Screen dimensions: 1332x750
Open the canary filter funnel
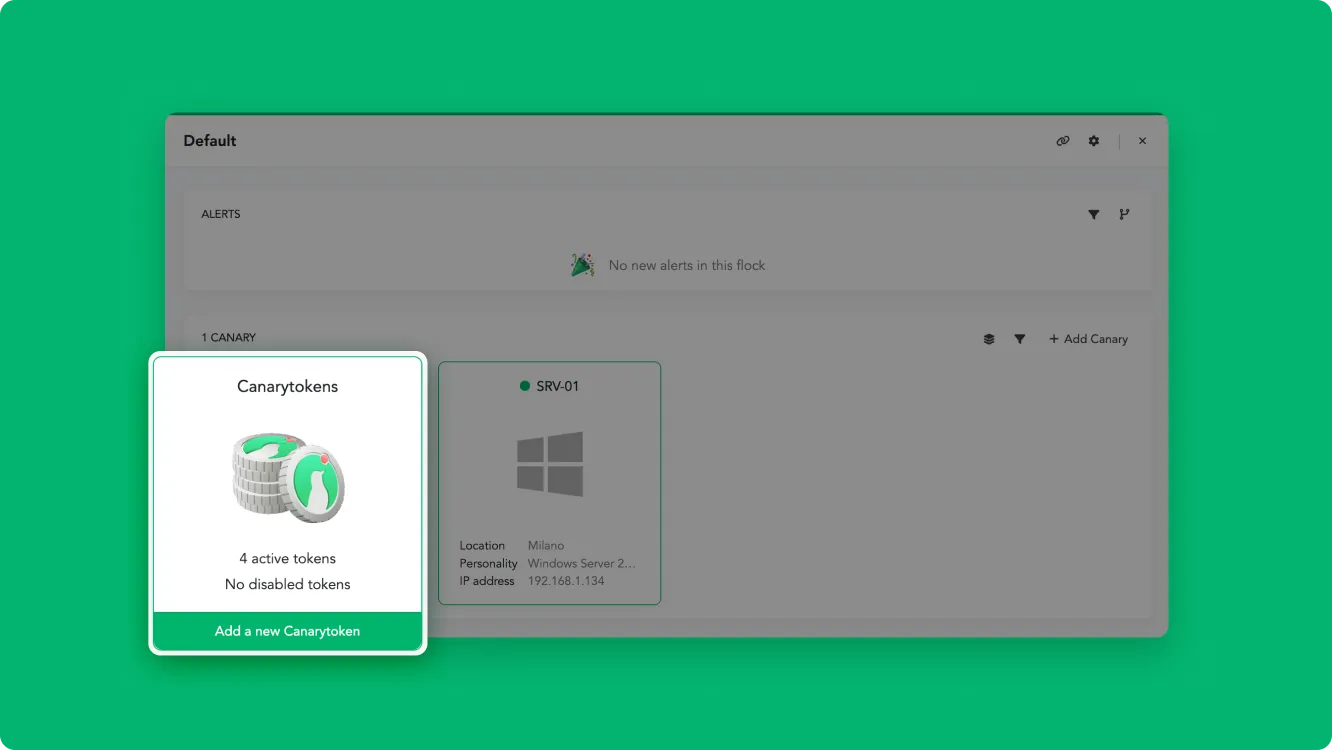click(x=1019, y=339)
